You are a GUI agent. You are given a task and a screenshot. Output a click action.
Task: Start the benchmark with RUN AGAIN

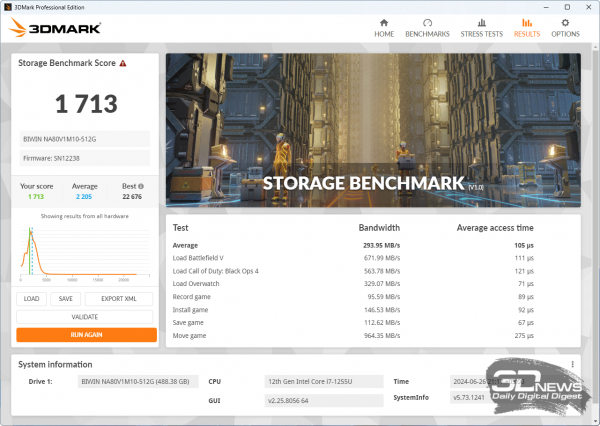pos(86,335)
